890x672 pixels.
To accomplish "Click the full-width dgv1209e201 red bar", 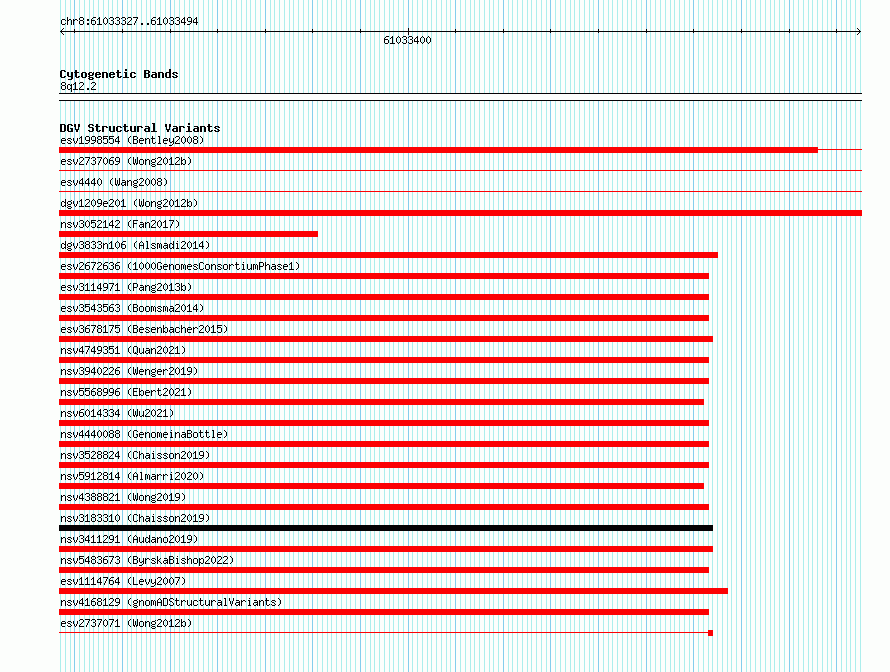I will (x=460, y=213).
